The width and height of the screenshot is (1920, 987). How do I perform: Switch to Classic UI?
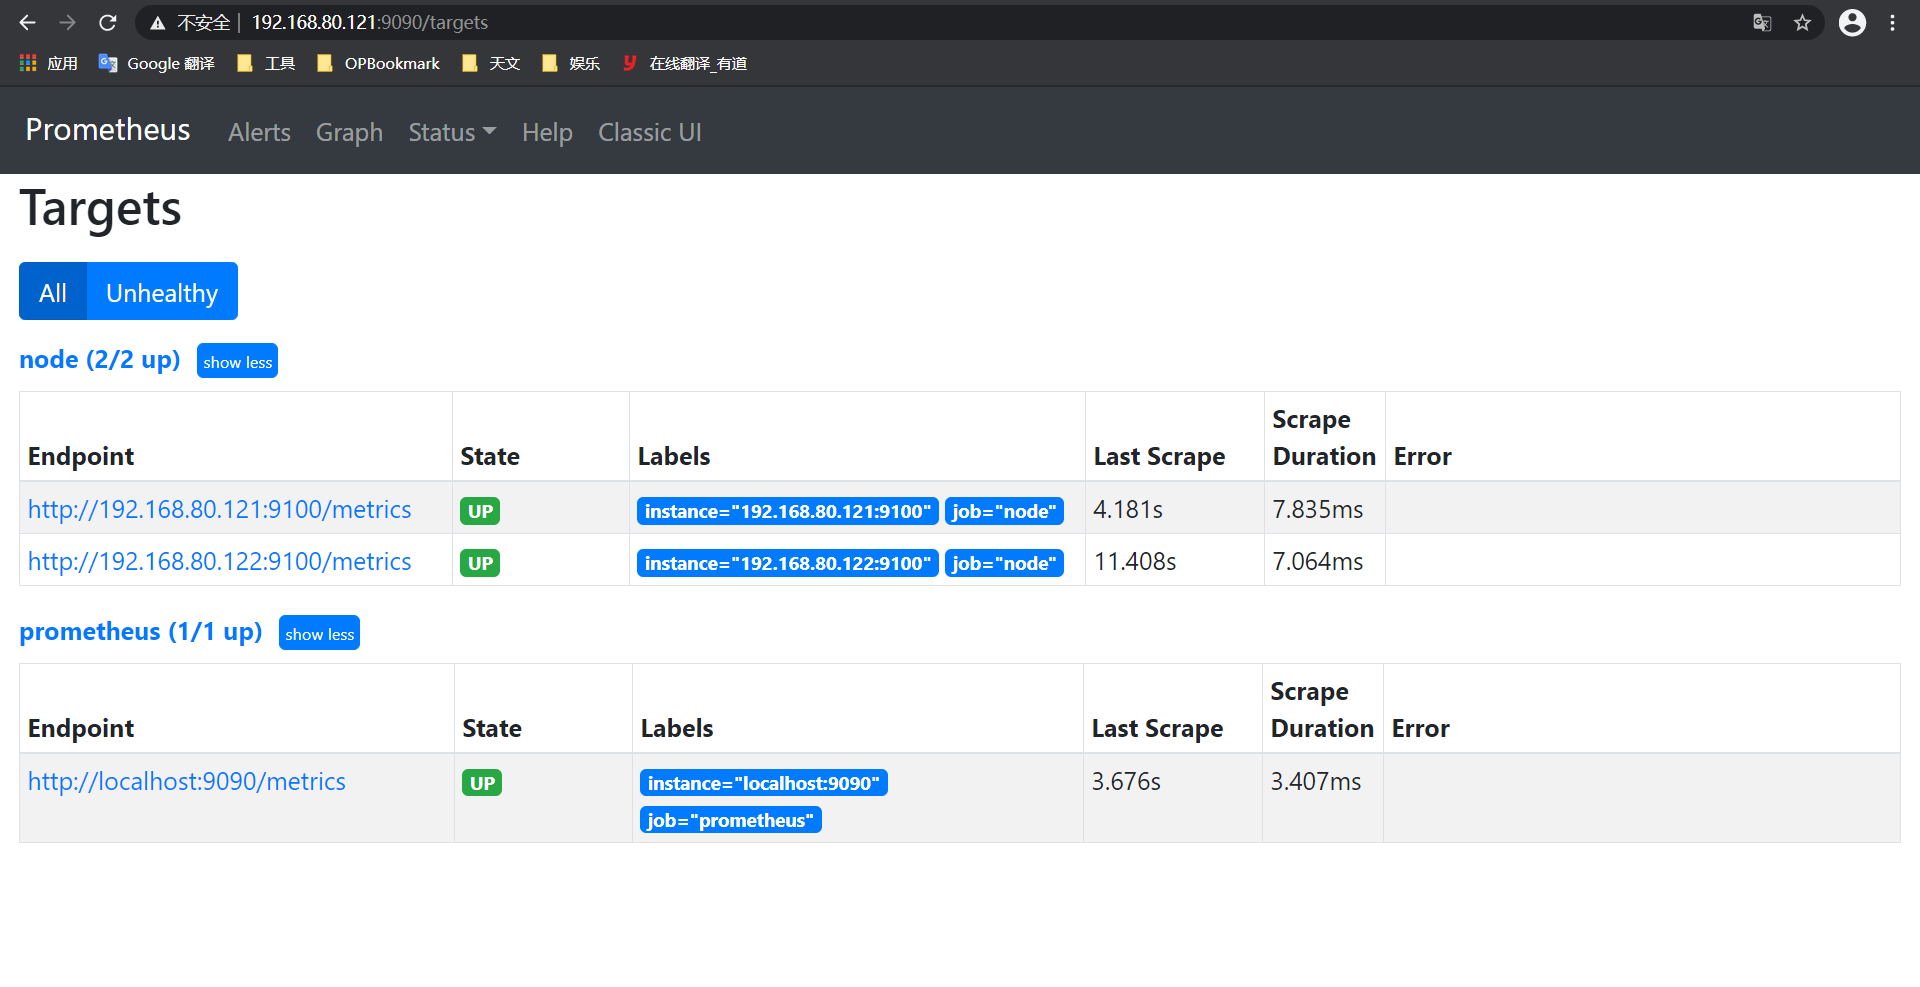click(x=650, y=132)
